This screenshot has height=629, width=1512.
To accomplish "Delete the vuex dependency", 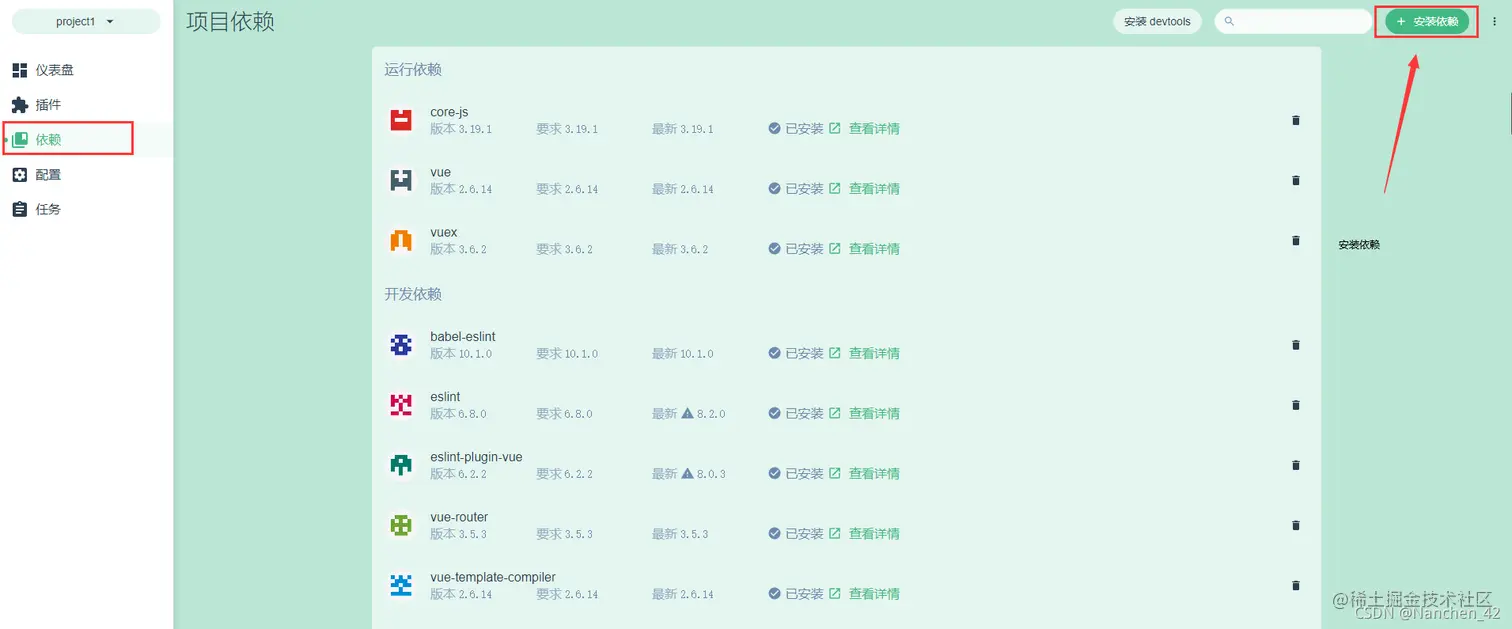I will [x=1296, y=240].
